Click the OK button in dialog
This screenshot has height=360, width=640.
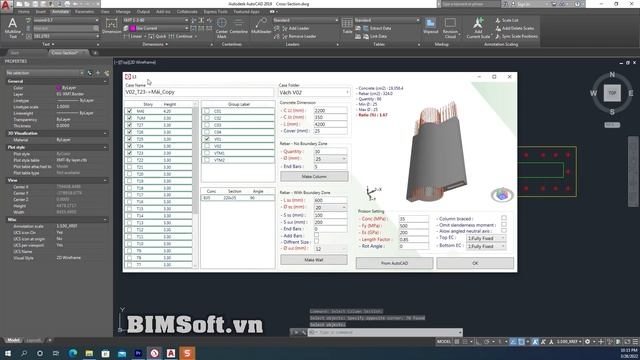475,263
